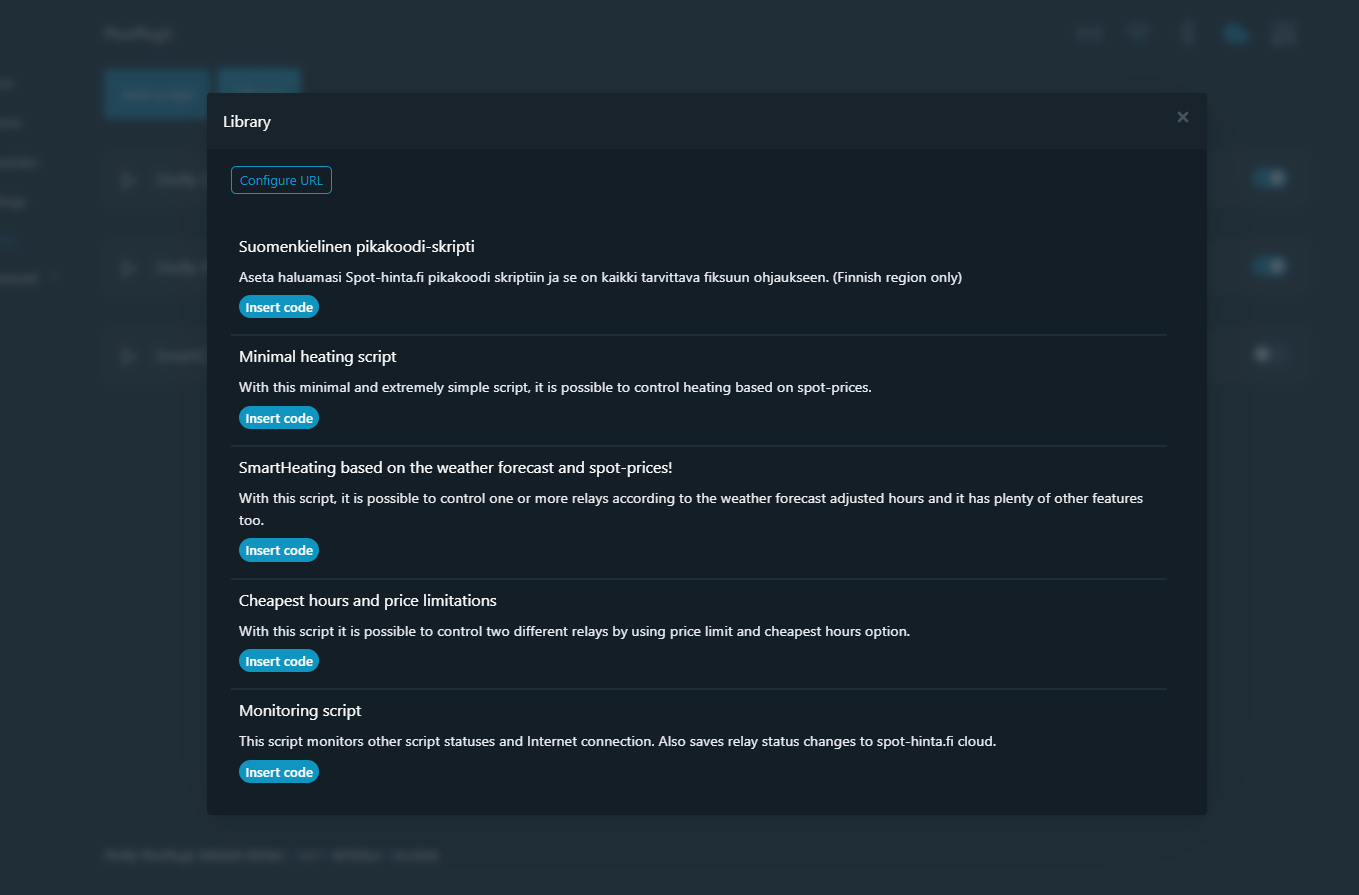Image resolution: width=1359 pixels, height=895 pixels.
Task: Enable the third script row's toggle switch
Action: click(x=1269, y=354)
